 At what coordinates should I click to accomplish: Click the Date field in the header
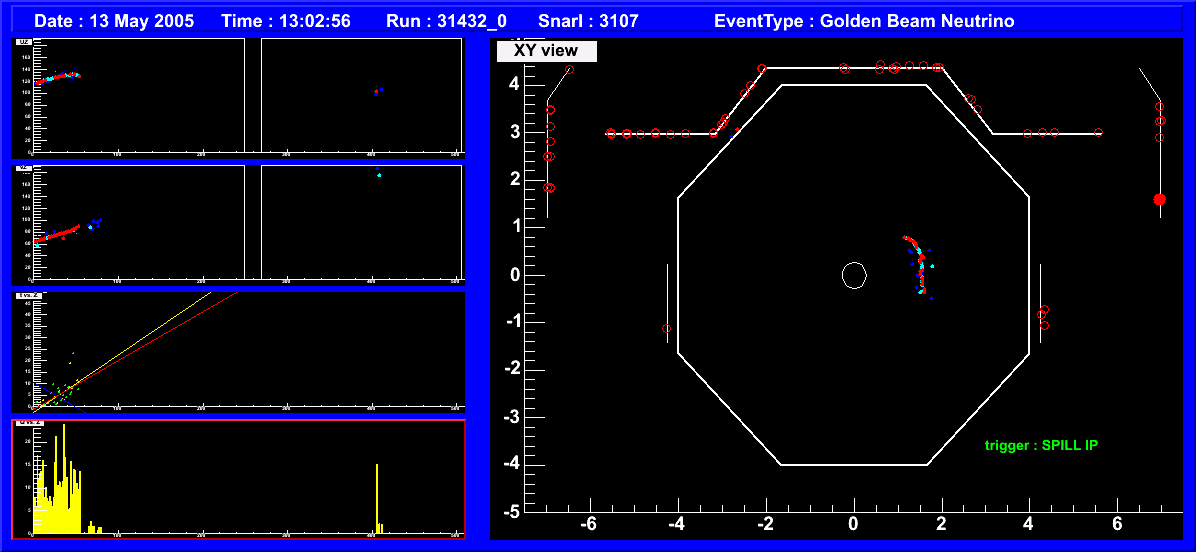click(115, 21)
